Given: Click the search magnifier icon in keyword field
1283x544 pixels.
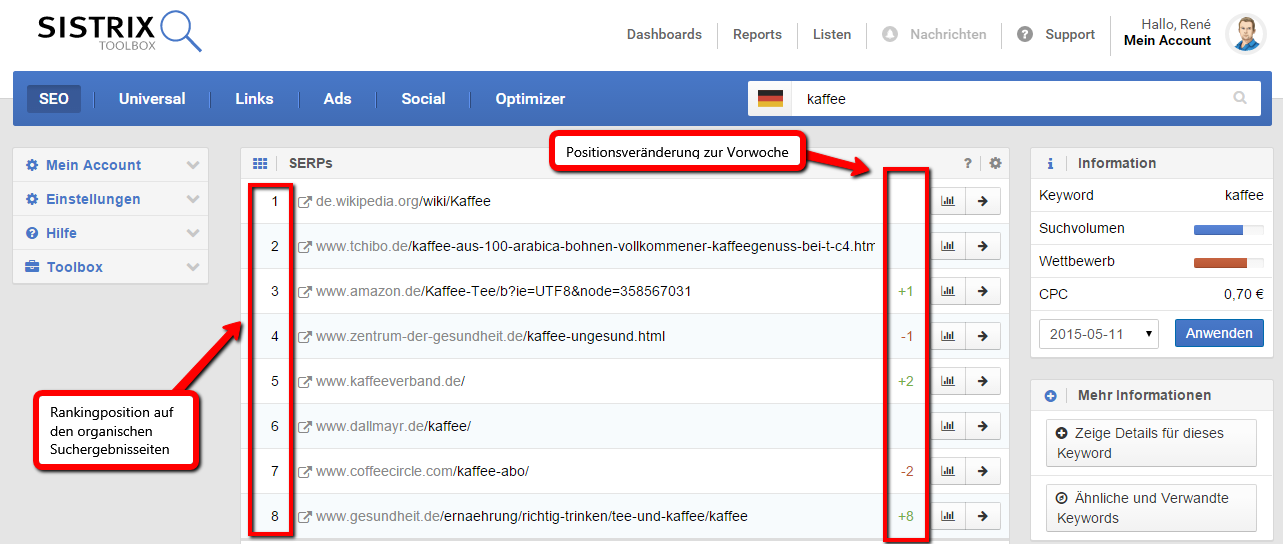Looking at the screenshot, I should pos(1240,98).
